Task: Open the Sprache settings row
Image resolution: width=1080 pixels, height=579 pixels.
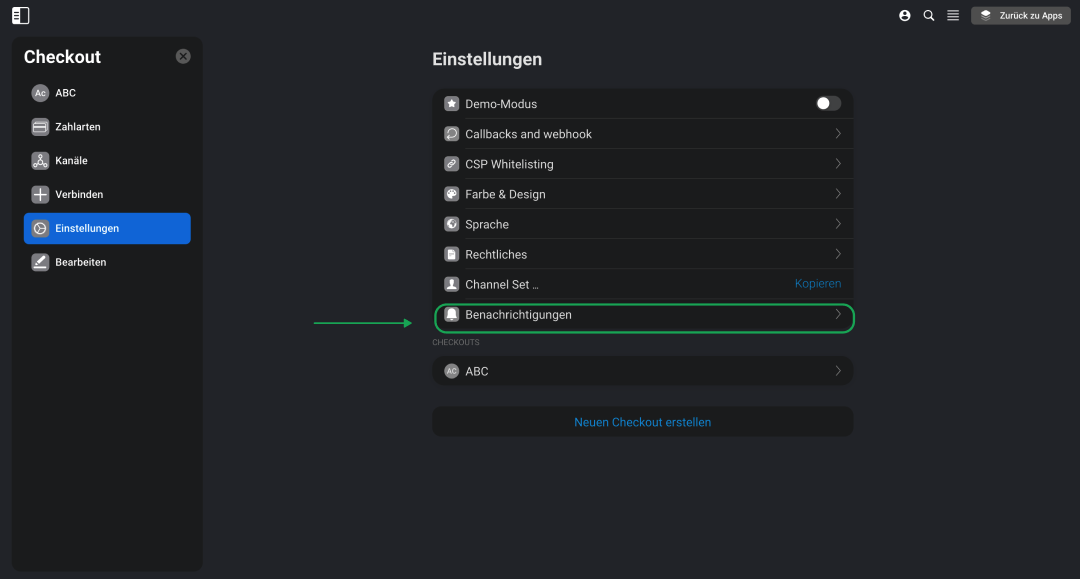Action: click(x=643, y=224)
